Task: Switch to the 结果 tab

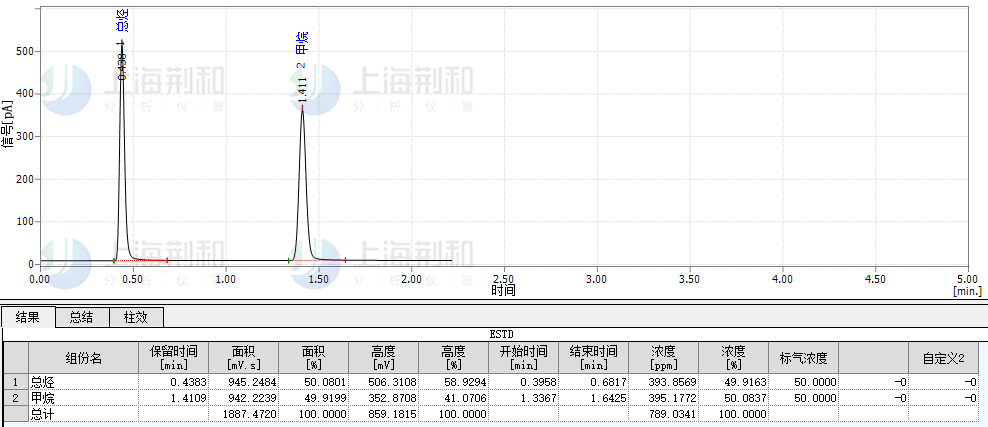Action: (29, 317)
